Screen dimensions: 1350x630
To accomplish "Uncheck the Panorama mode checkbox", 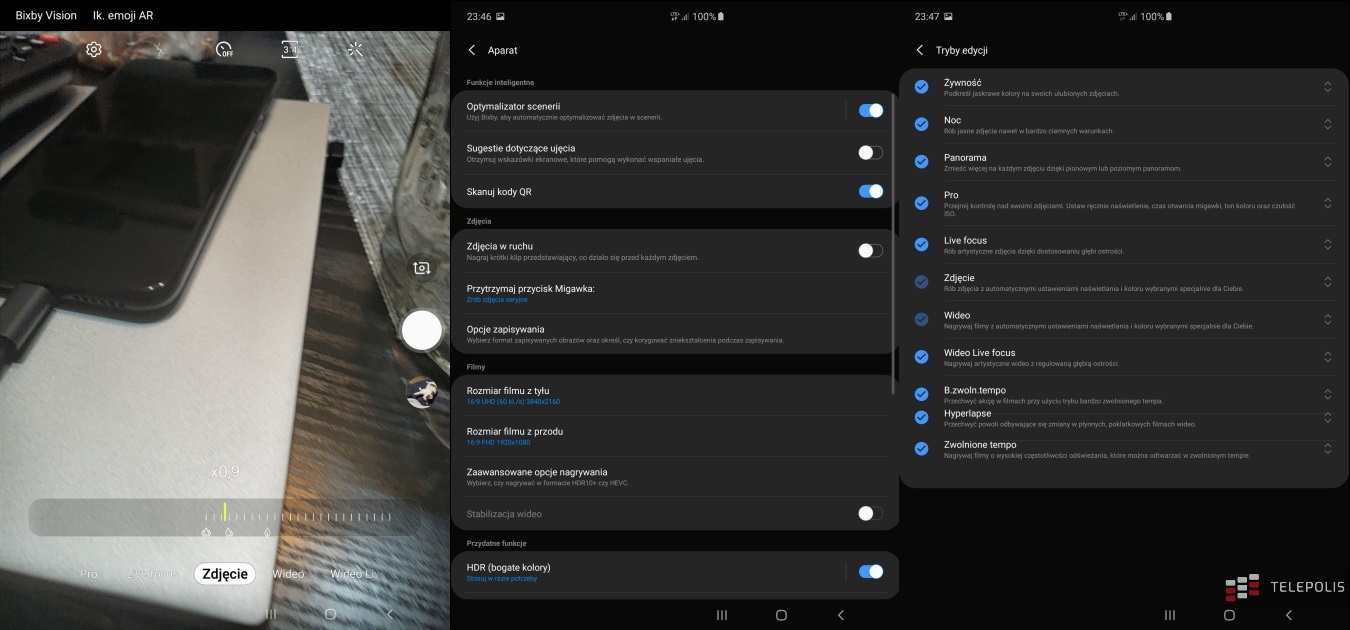I will (921, 161).
